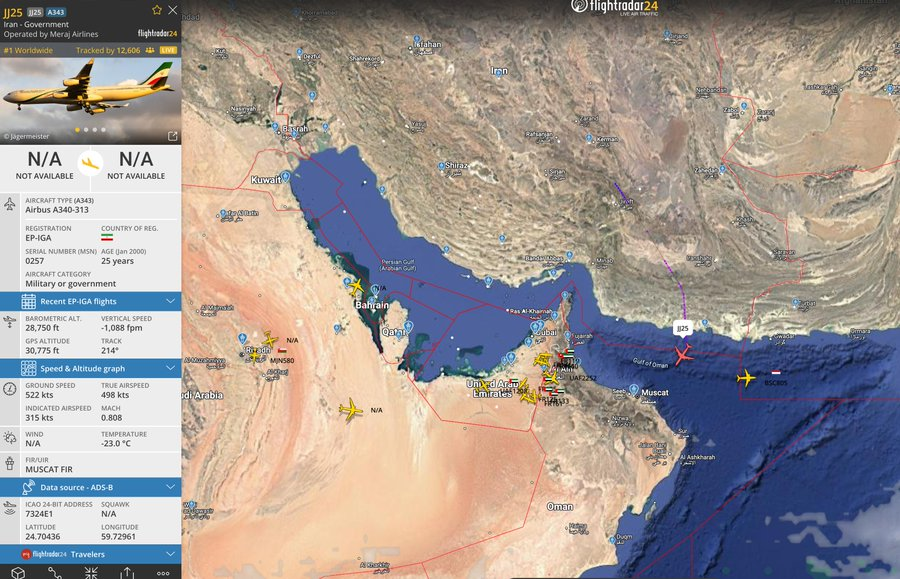Show flight route with the route icon
This screenshot has width=900, height=579.
click(x=55, y=573)
